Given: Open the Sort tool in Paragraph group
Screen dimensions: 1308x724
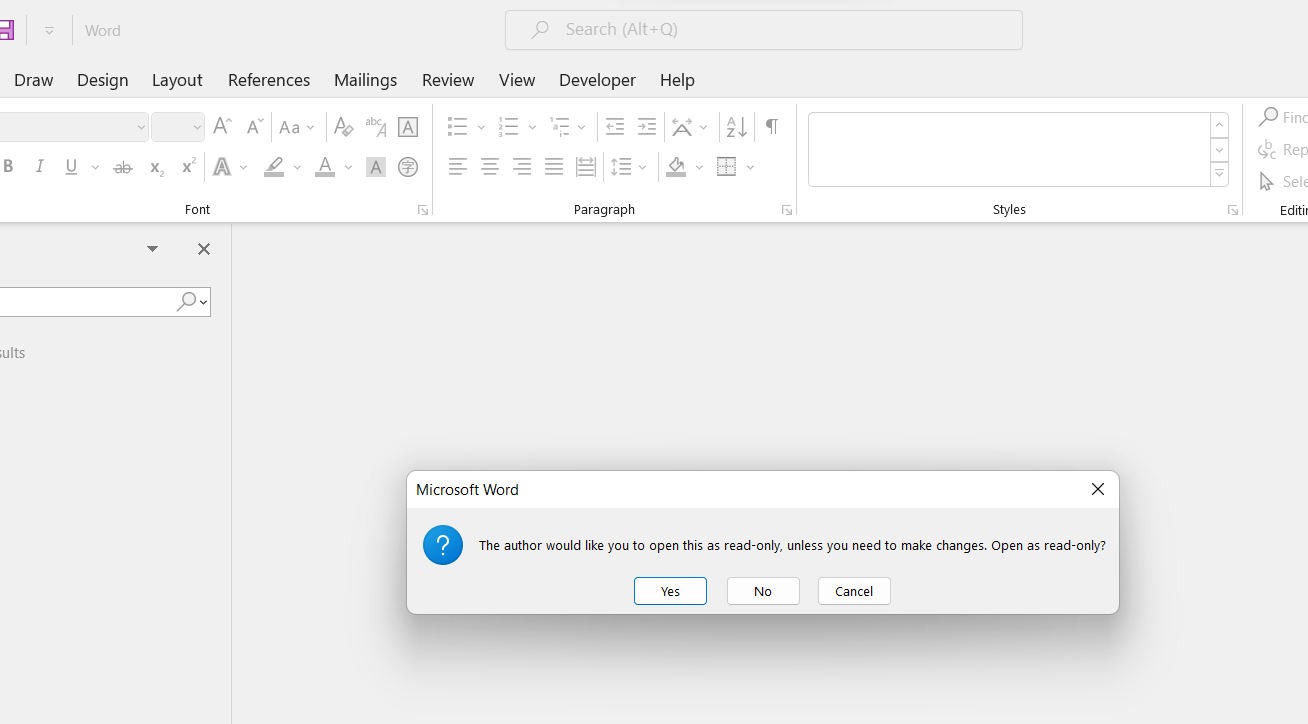Looking at the screenshot, I should coord(736,127).
